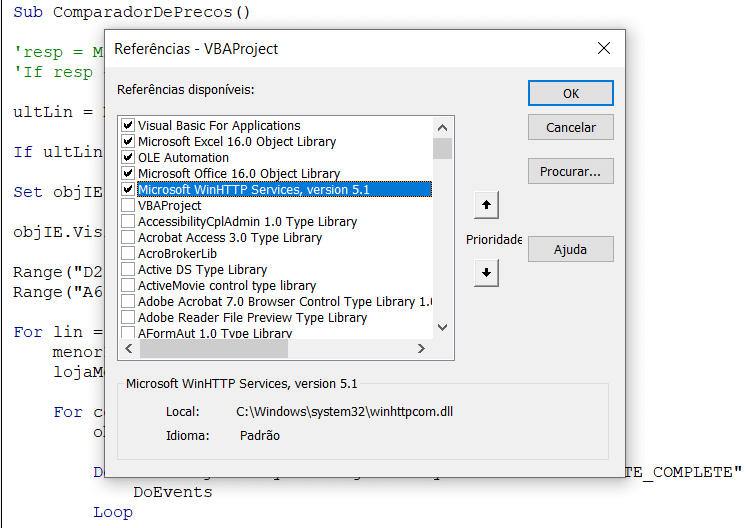Check Acrobat Access 3.0 Type Library
Screen dimensions: 746x528
pyautogui.click(x=128, y=237)
